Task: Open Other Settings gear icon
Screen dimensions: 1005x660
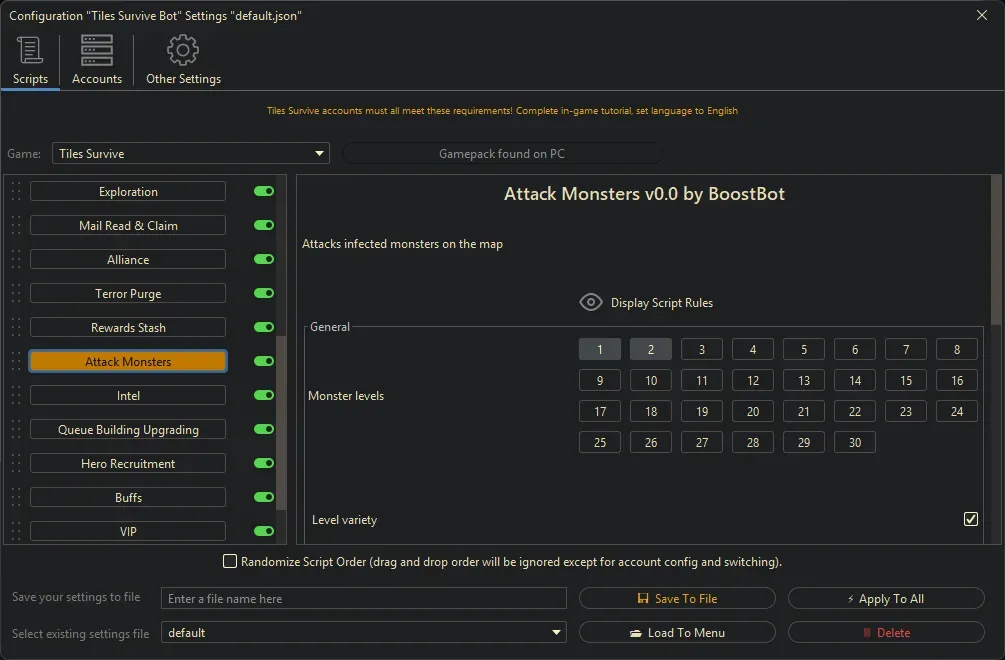Action: [x=183, y=50]
